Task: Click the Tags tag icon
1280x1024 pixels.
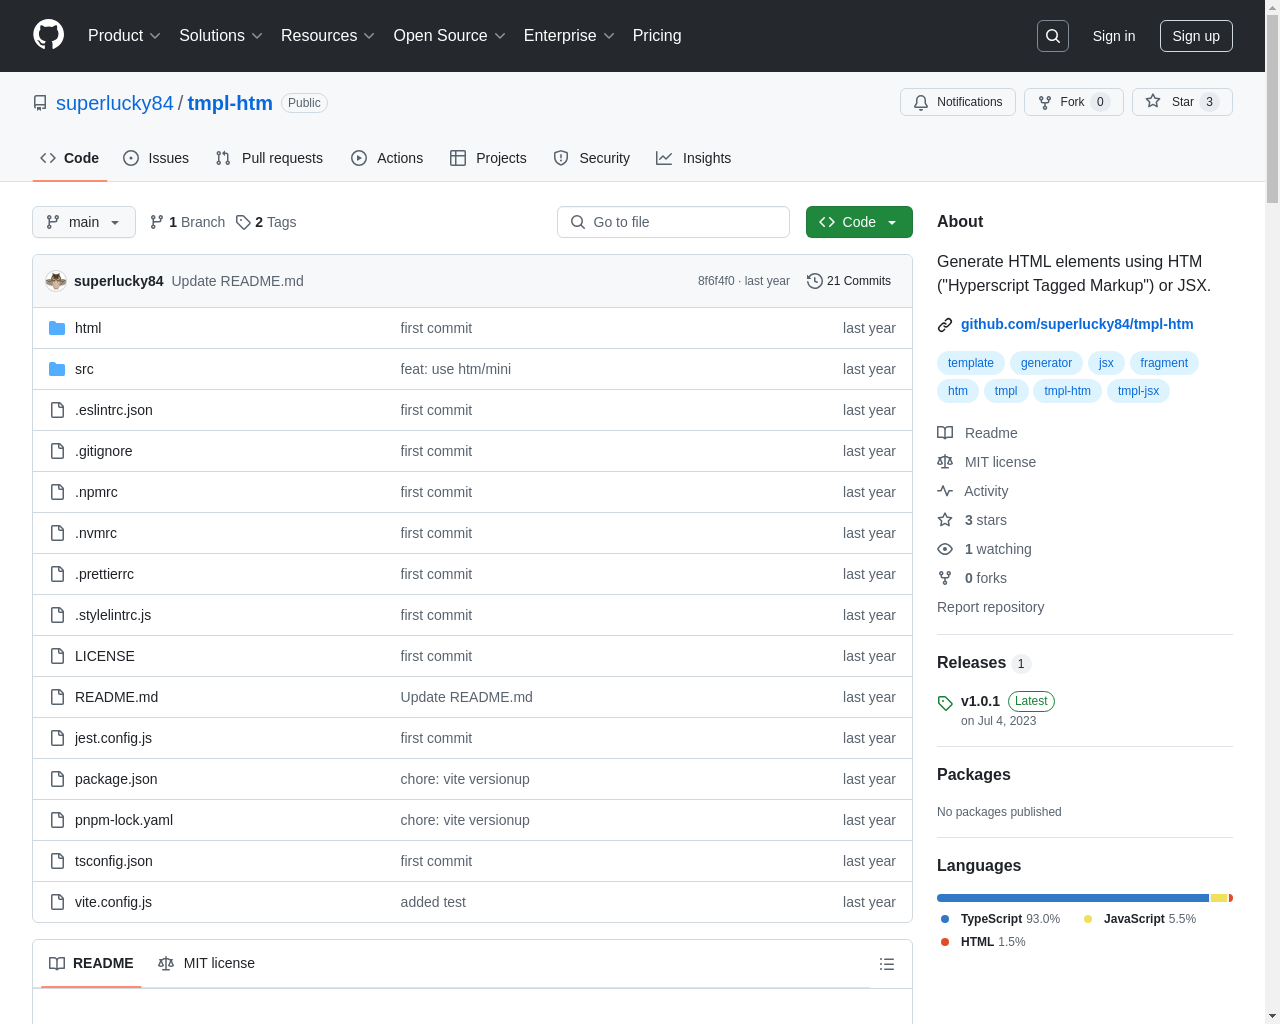Action: [243, 222]
